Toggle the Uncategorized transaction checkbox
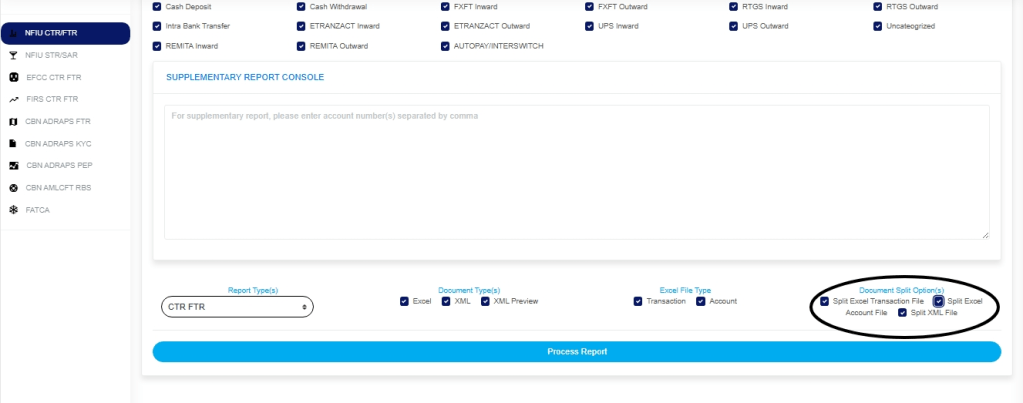This screenshot has height=403, width=1023. pos(877,26)
